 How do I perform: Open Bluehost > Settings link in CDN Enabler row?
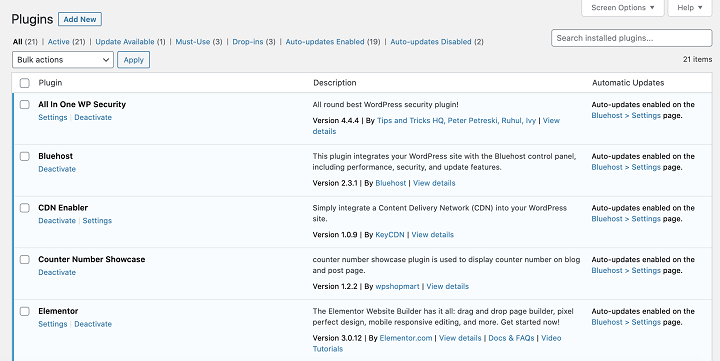click(626, 219)
